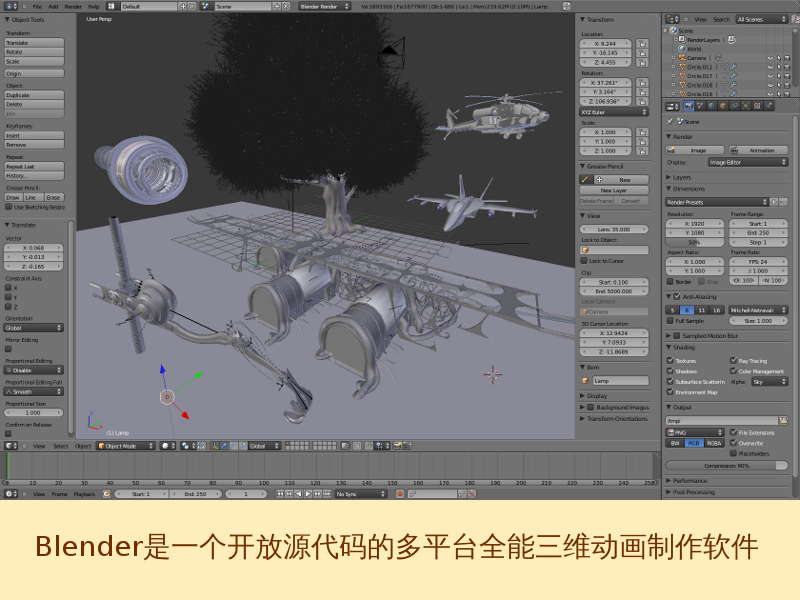Jump to first frame in timeline
Image resolution: width=800 pixels, height=600 pixels.
pyautogui.click(x=280, y=494)
